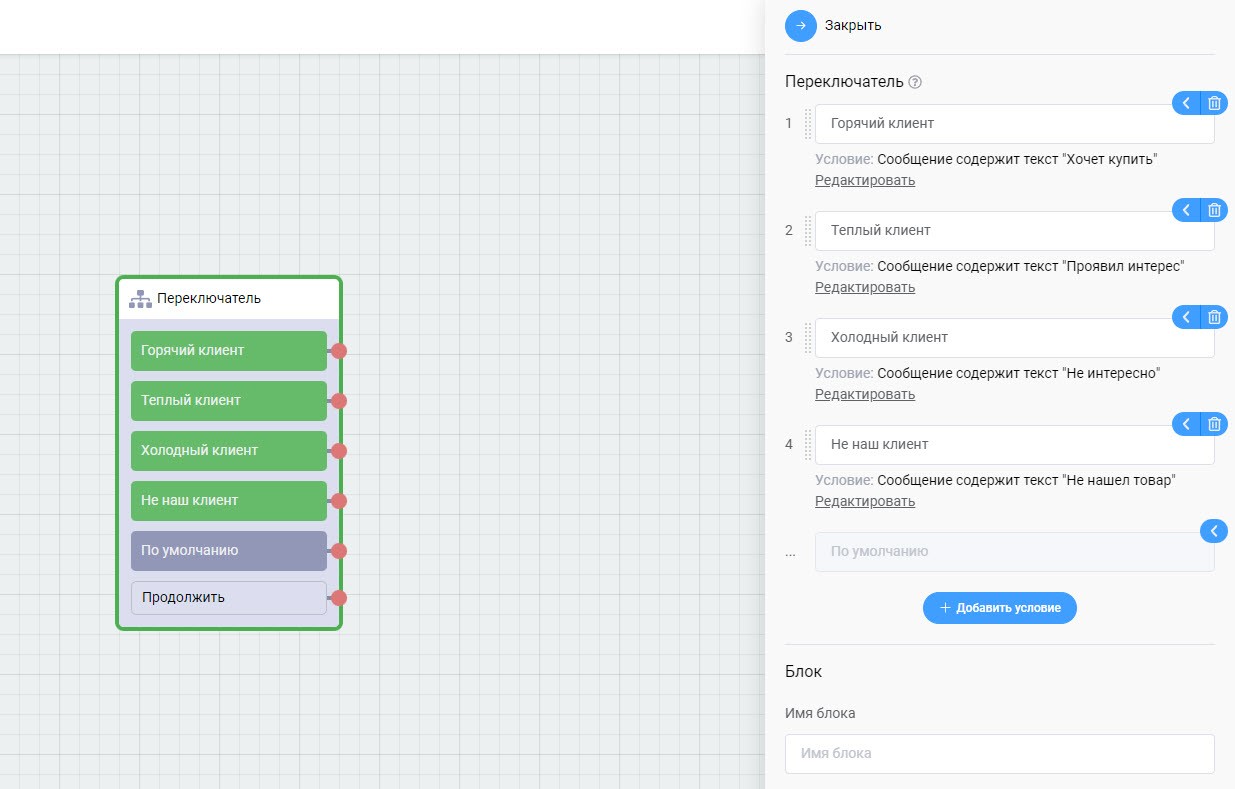The image size is (1235, 789).
Task: Focus the Имя блока input field
Action: pyautogui.click(x=1000, y=753)
